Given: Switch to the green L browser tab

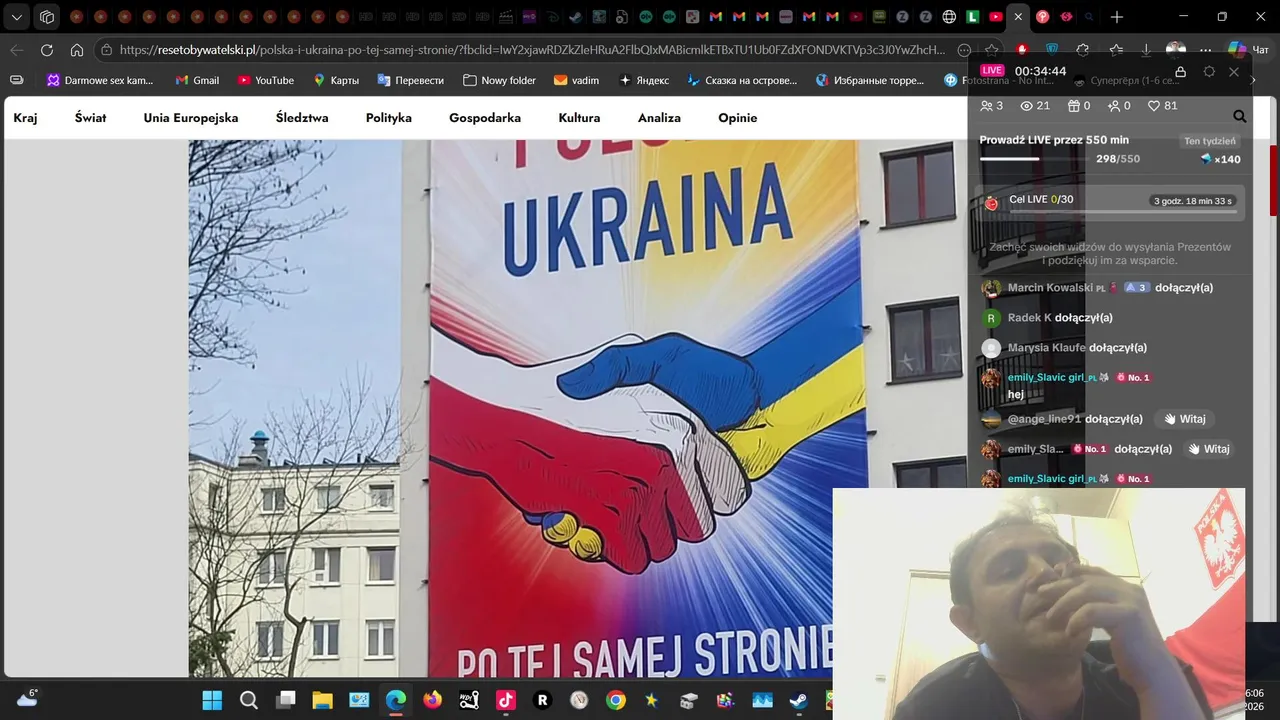Looking at the screenshot, I should [972, 17].
